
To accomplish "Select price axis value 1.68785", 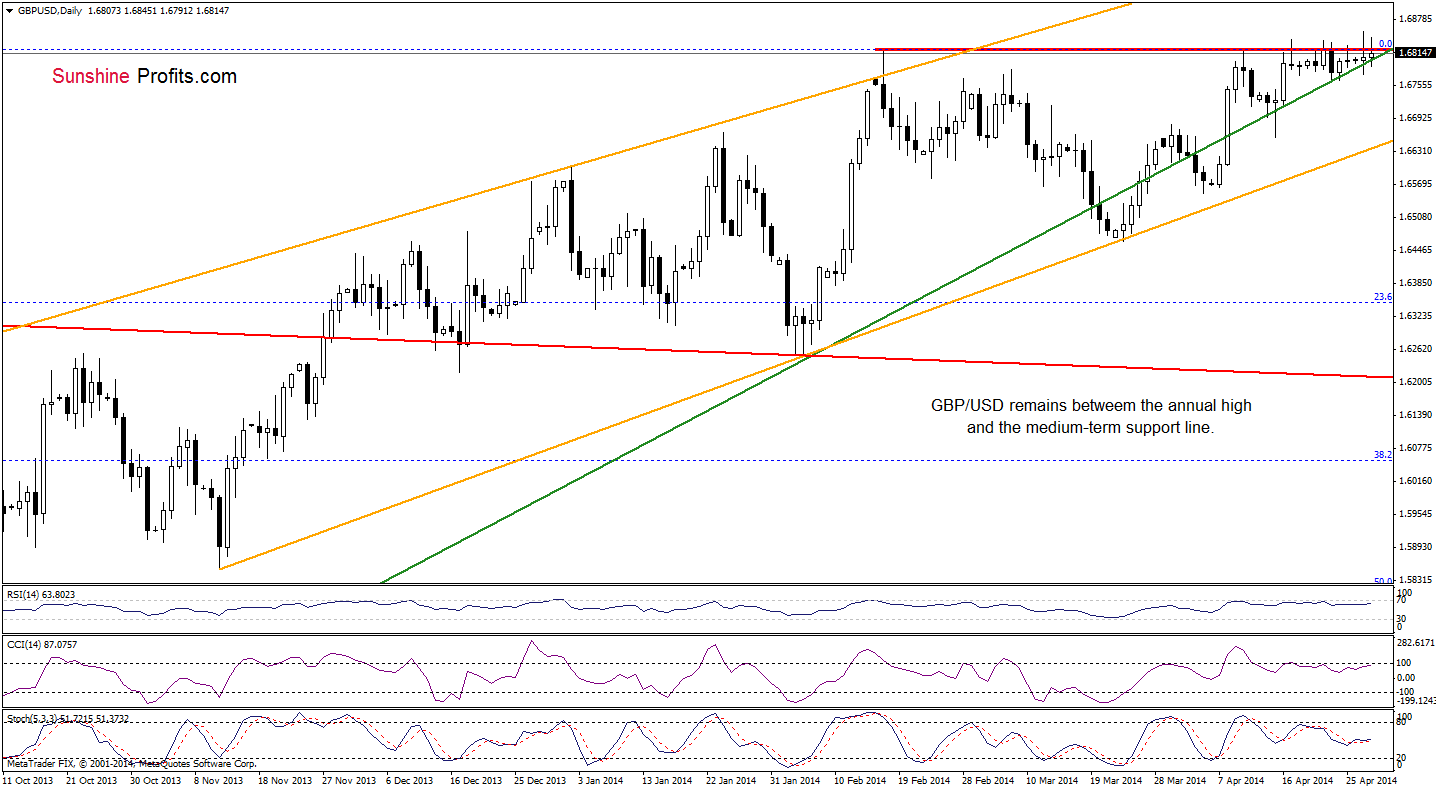I will click(x=1416, y=19).
